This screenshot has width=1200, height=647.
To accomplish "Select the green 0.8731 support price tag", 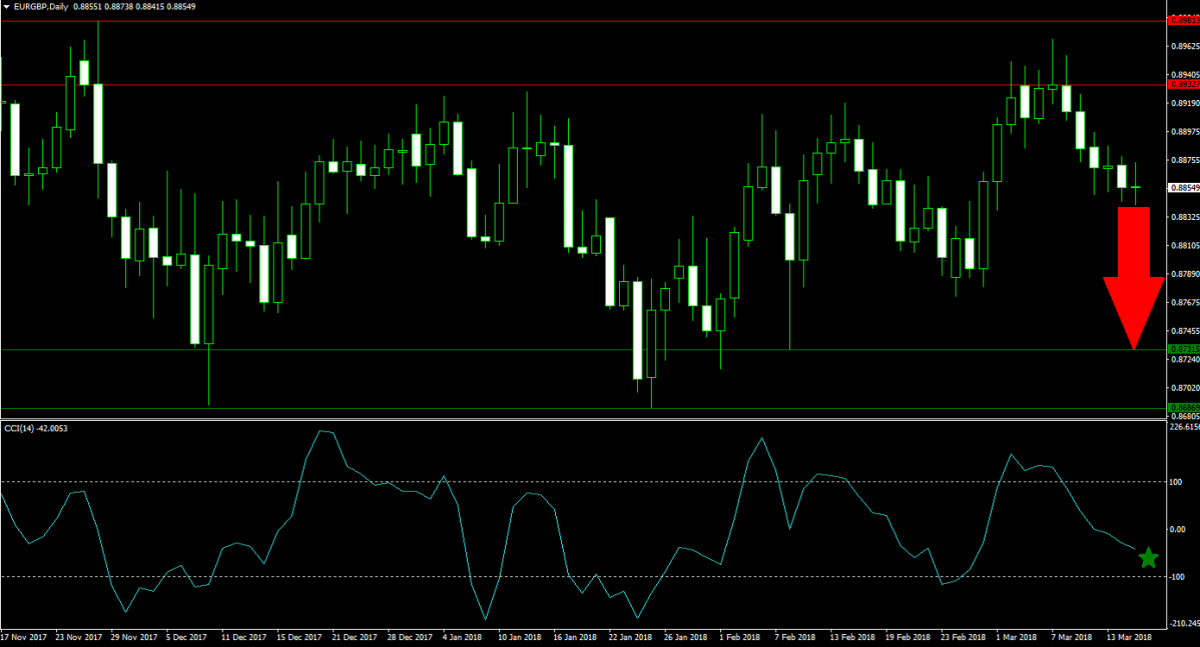I will [1183, 349].
